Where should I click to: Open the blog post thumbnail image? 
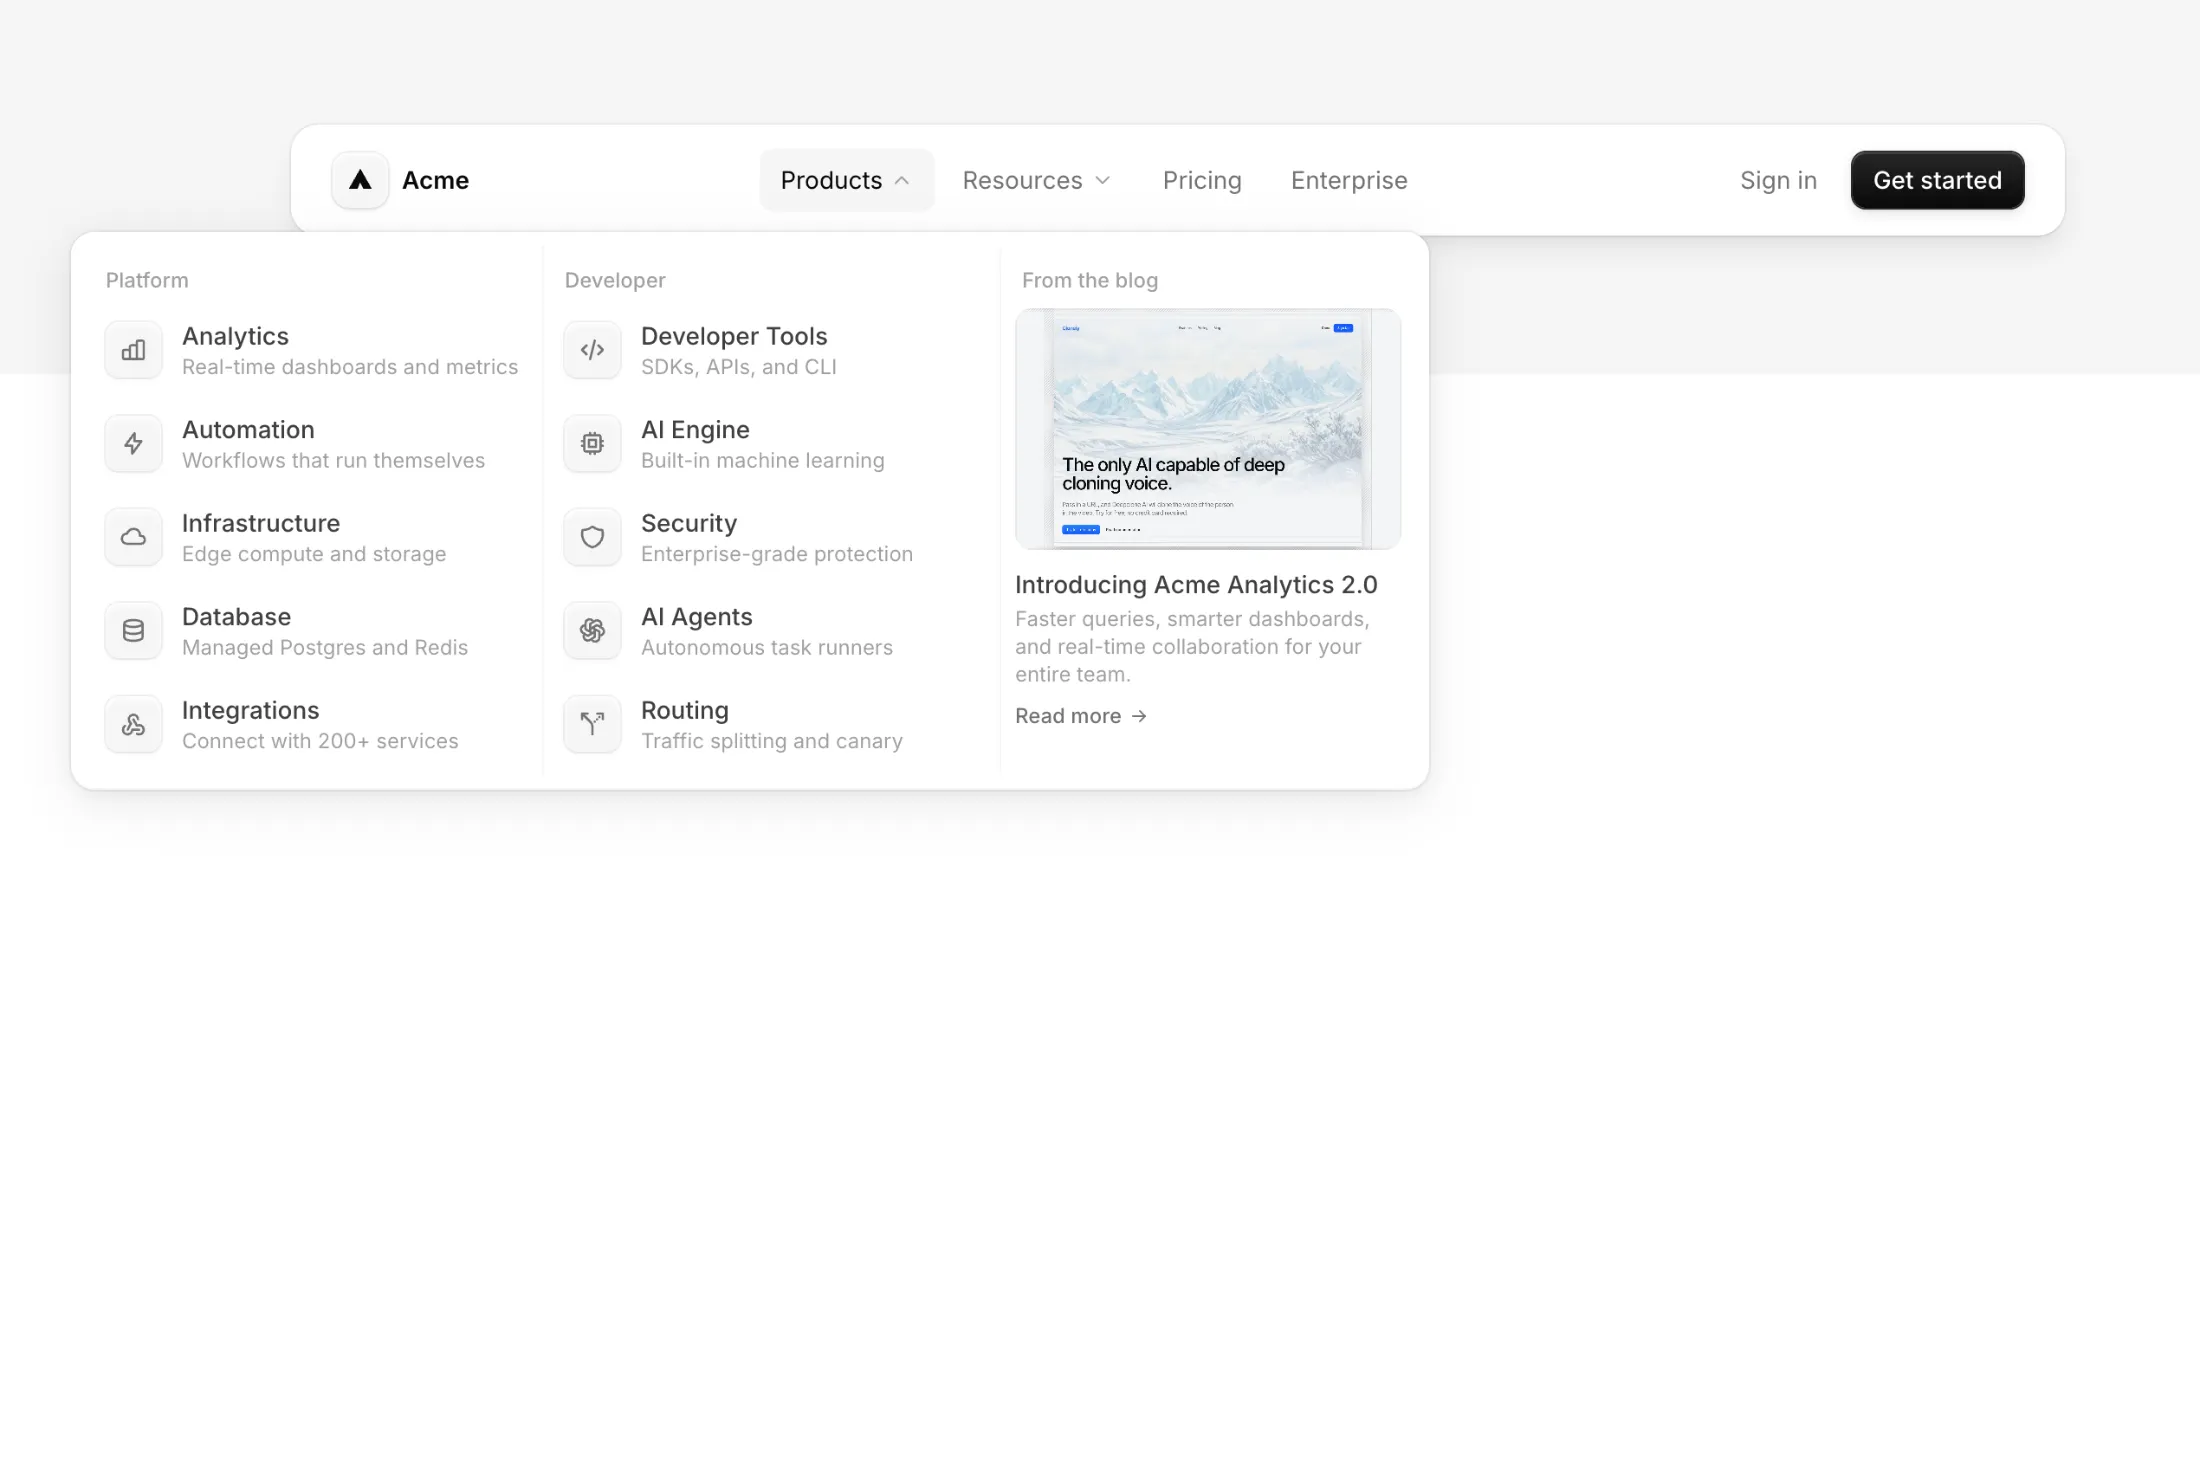[1207, 429]
